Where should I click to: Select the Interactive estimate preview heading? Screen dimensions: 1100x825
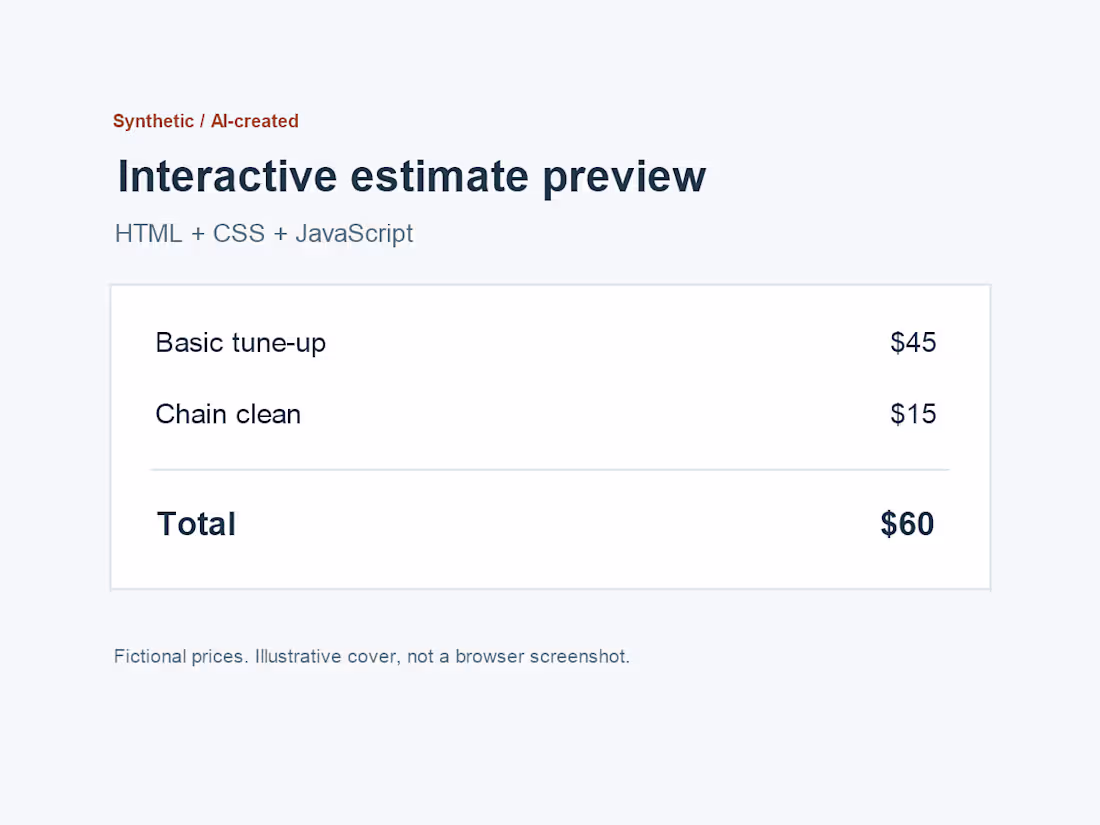pos(412,176)
